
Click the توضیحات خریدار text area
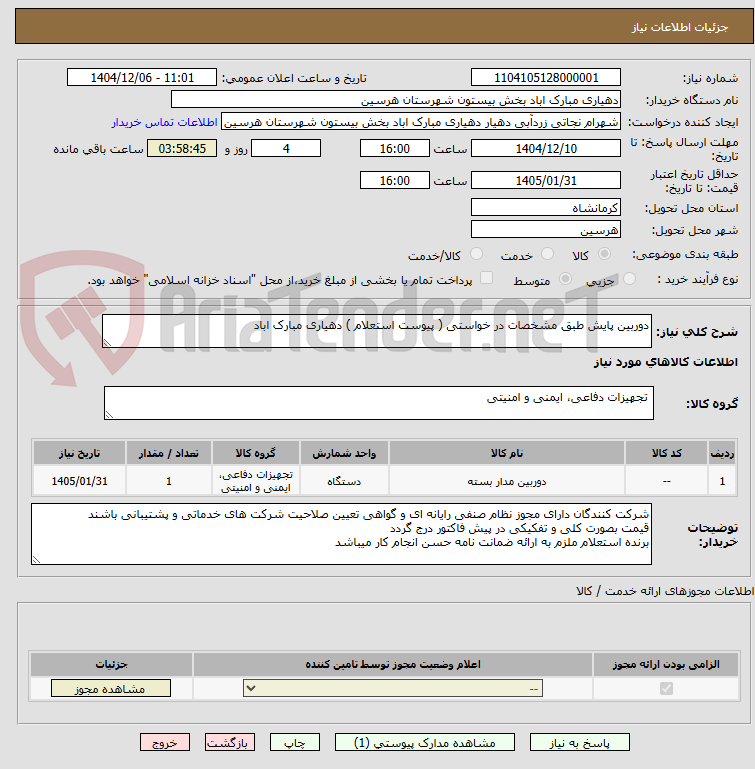coord(341,534)
